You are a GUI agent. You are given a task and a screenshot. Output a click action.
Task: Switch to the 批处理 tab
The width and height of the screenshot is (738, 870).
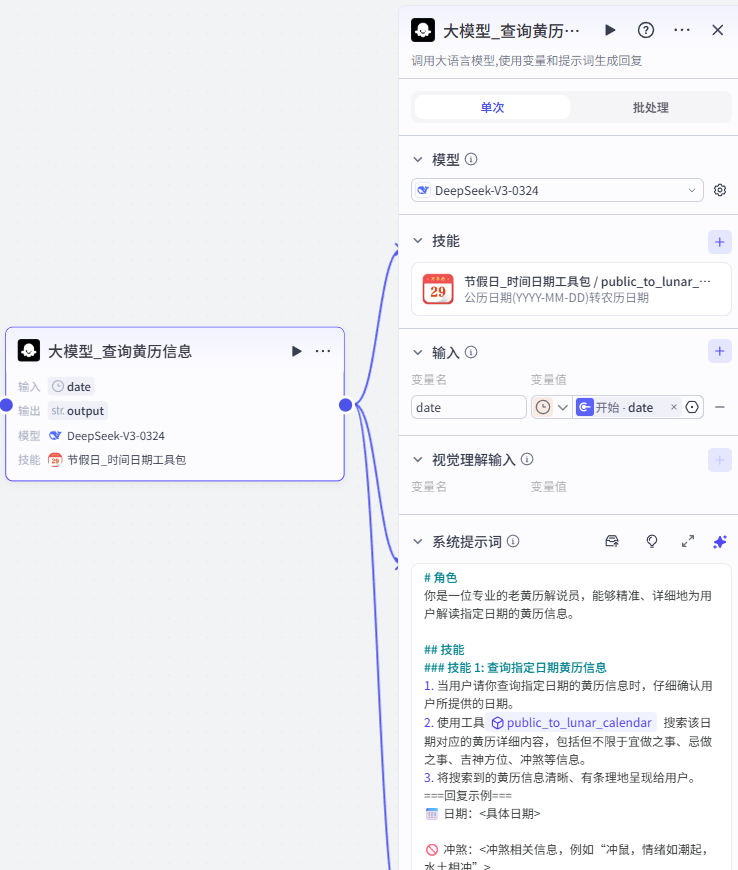coord(650,107)
